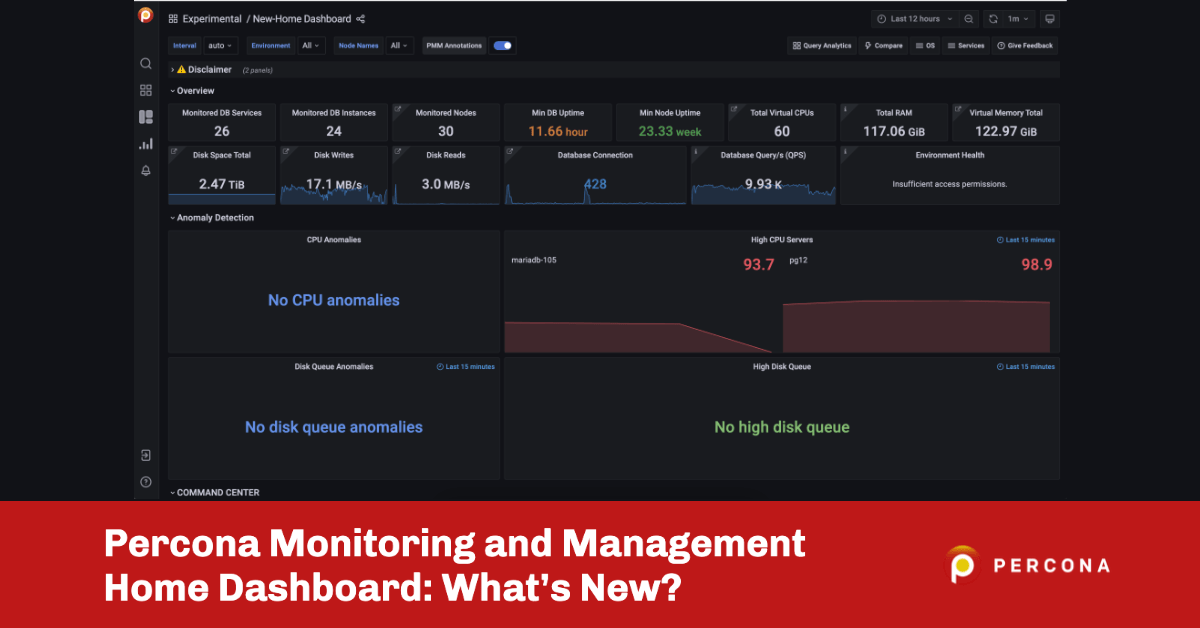The image size is (1200, 628).
Task: Click the pg12 CPU graph
Action: (917, 325)
